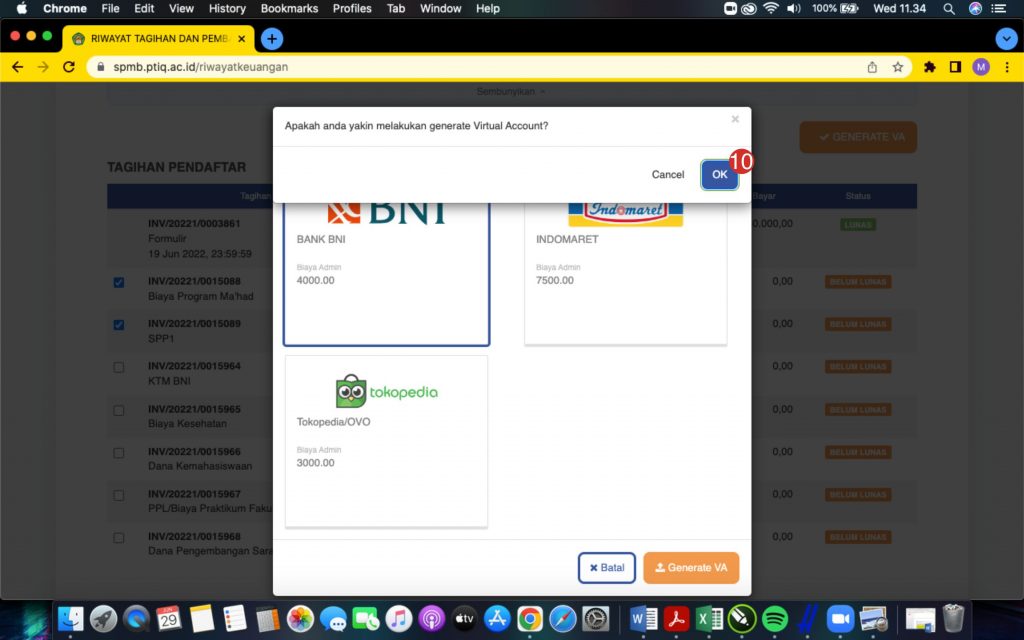1024x640 pixels.
Task: Open Spotlight search in the menu bar
Action: pyautogui.click(x=949, y=8)
